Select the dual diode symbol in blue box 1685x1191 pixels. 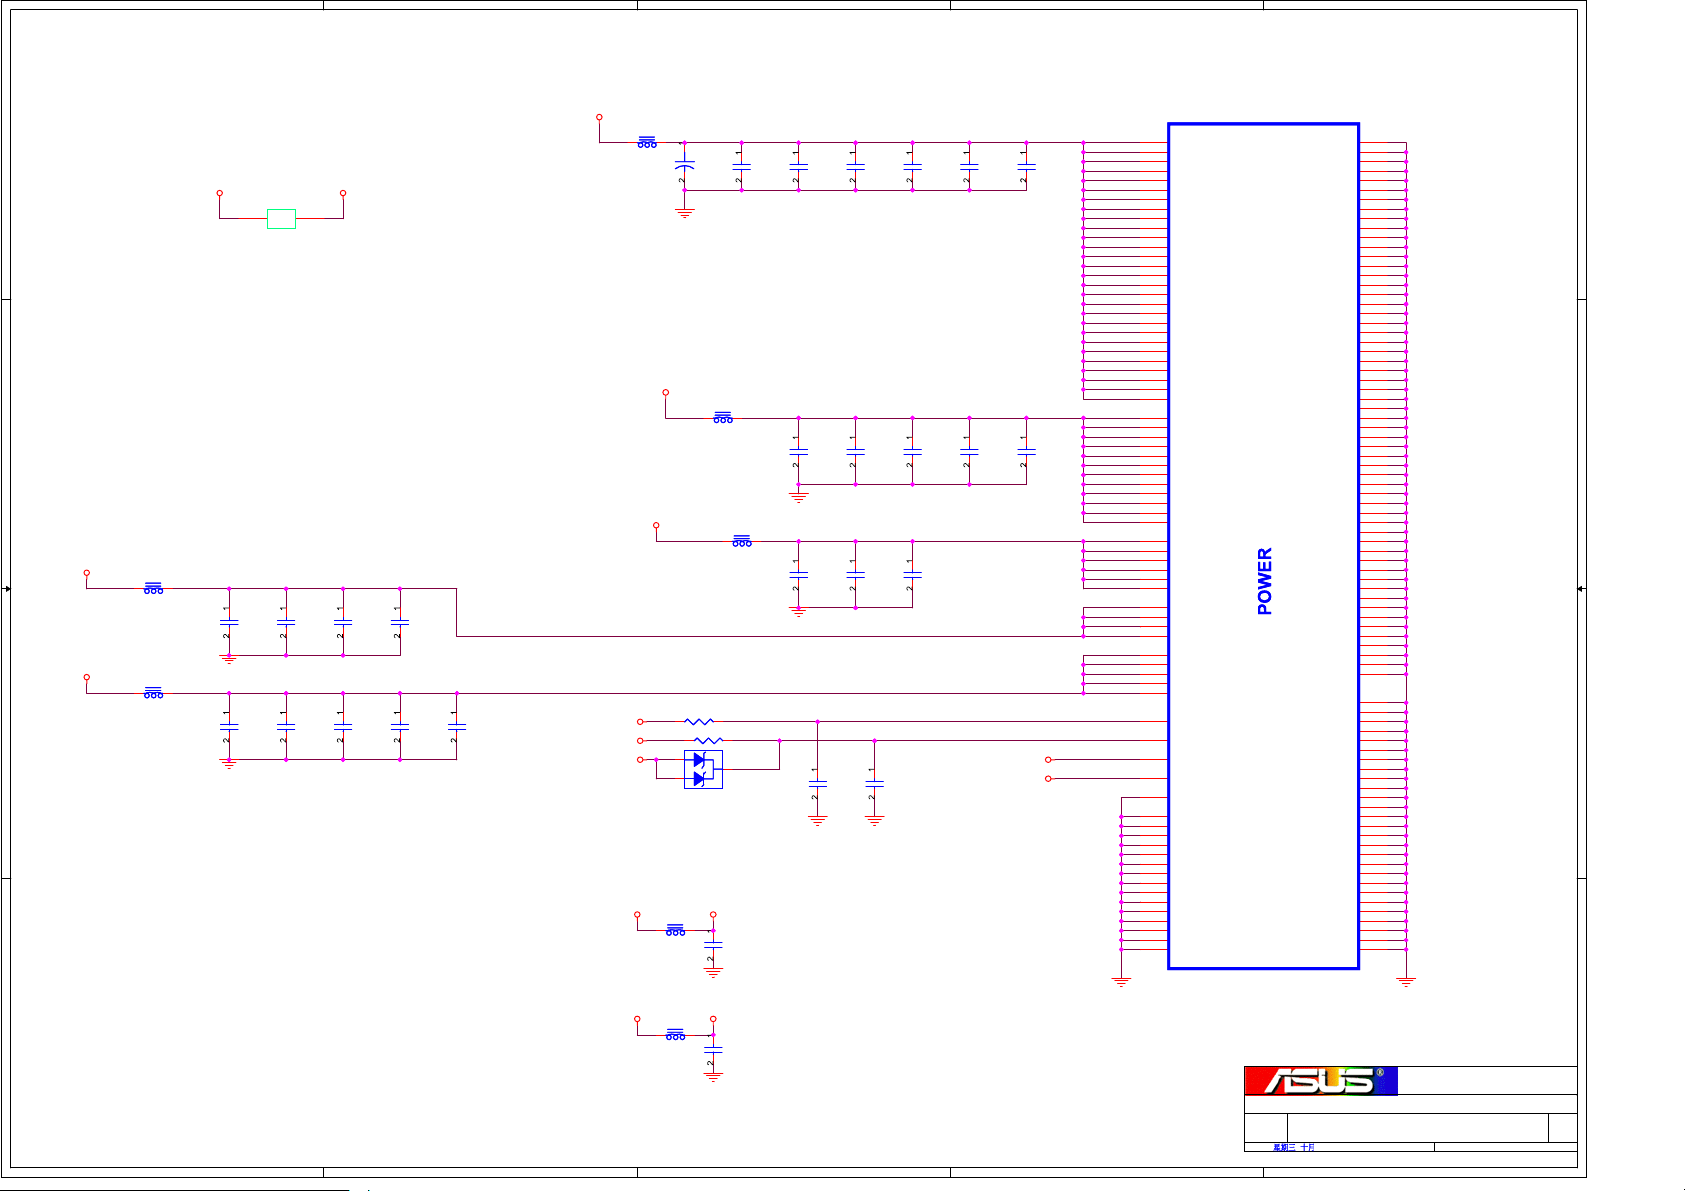703,769
